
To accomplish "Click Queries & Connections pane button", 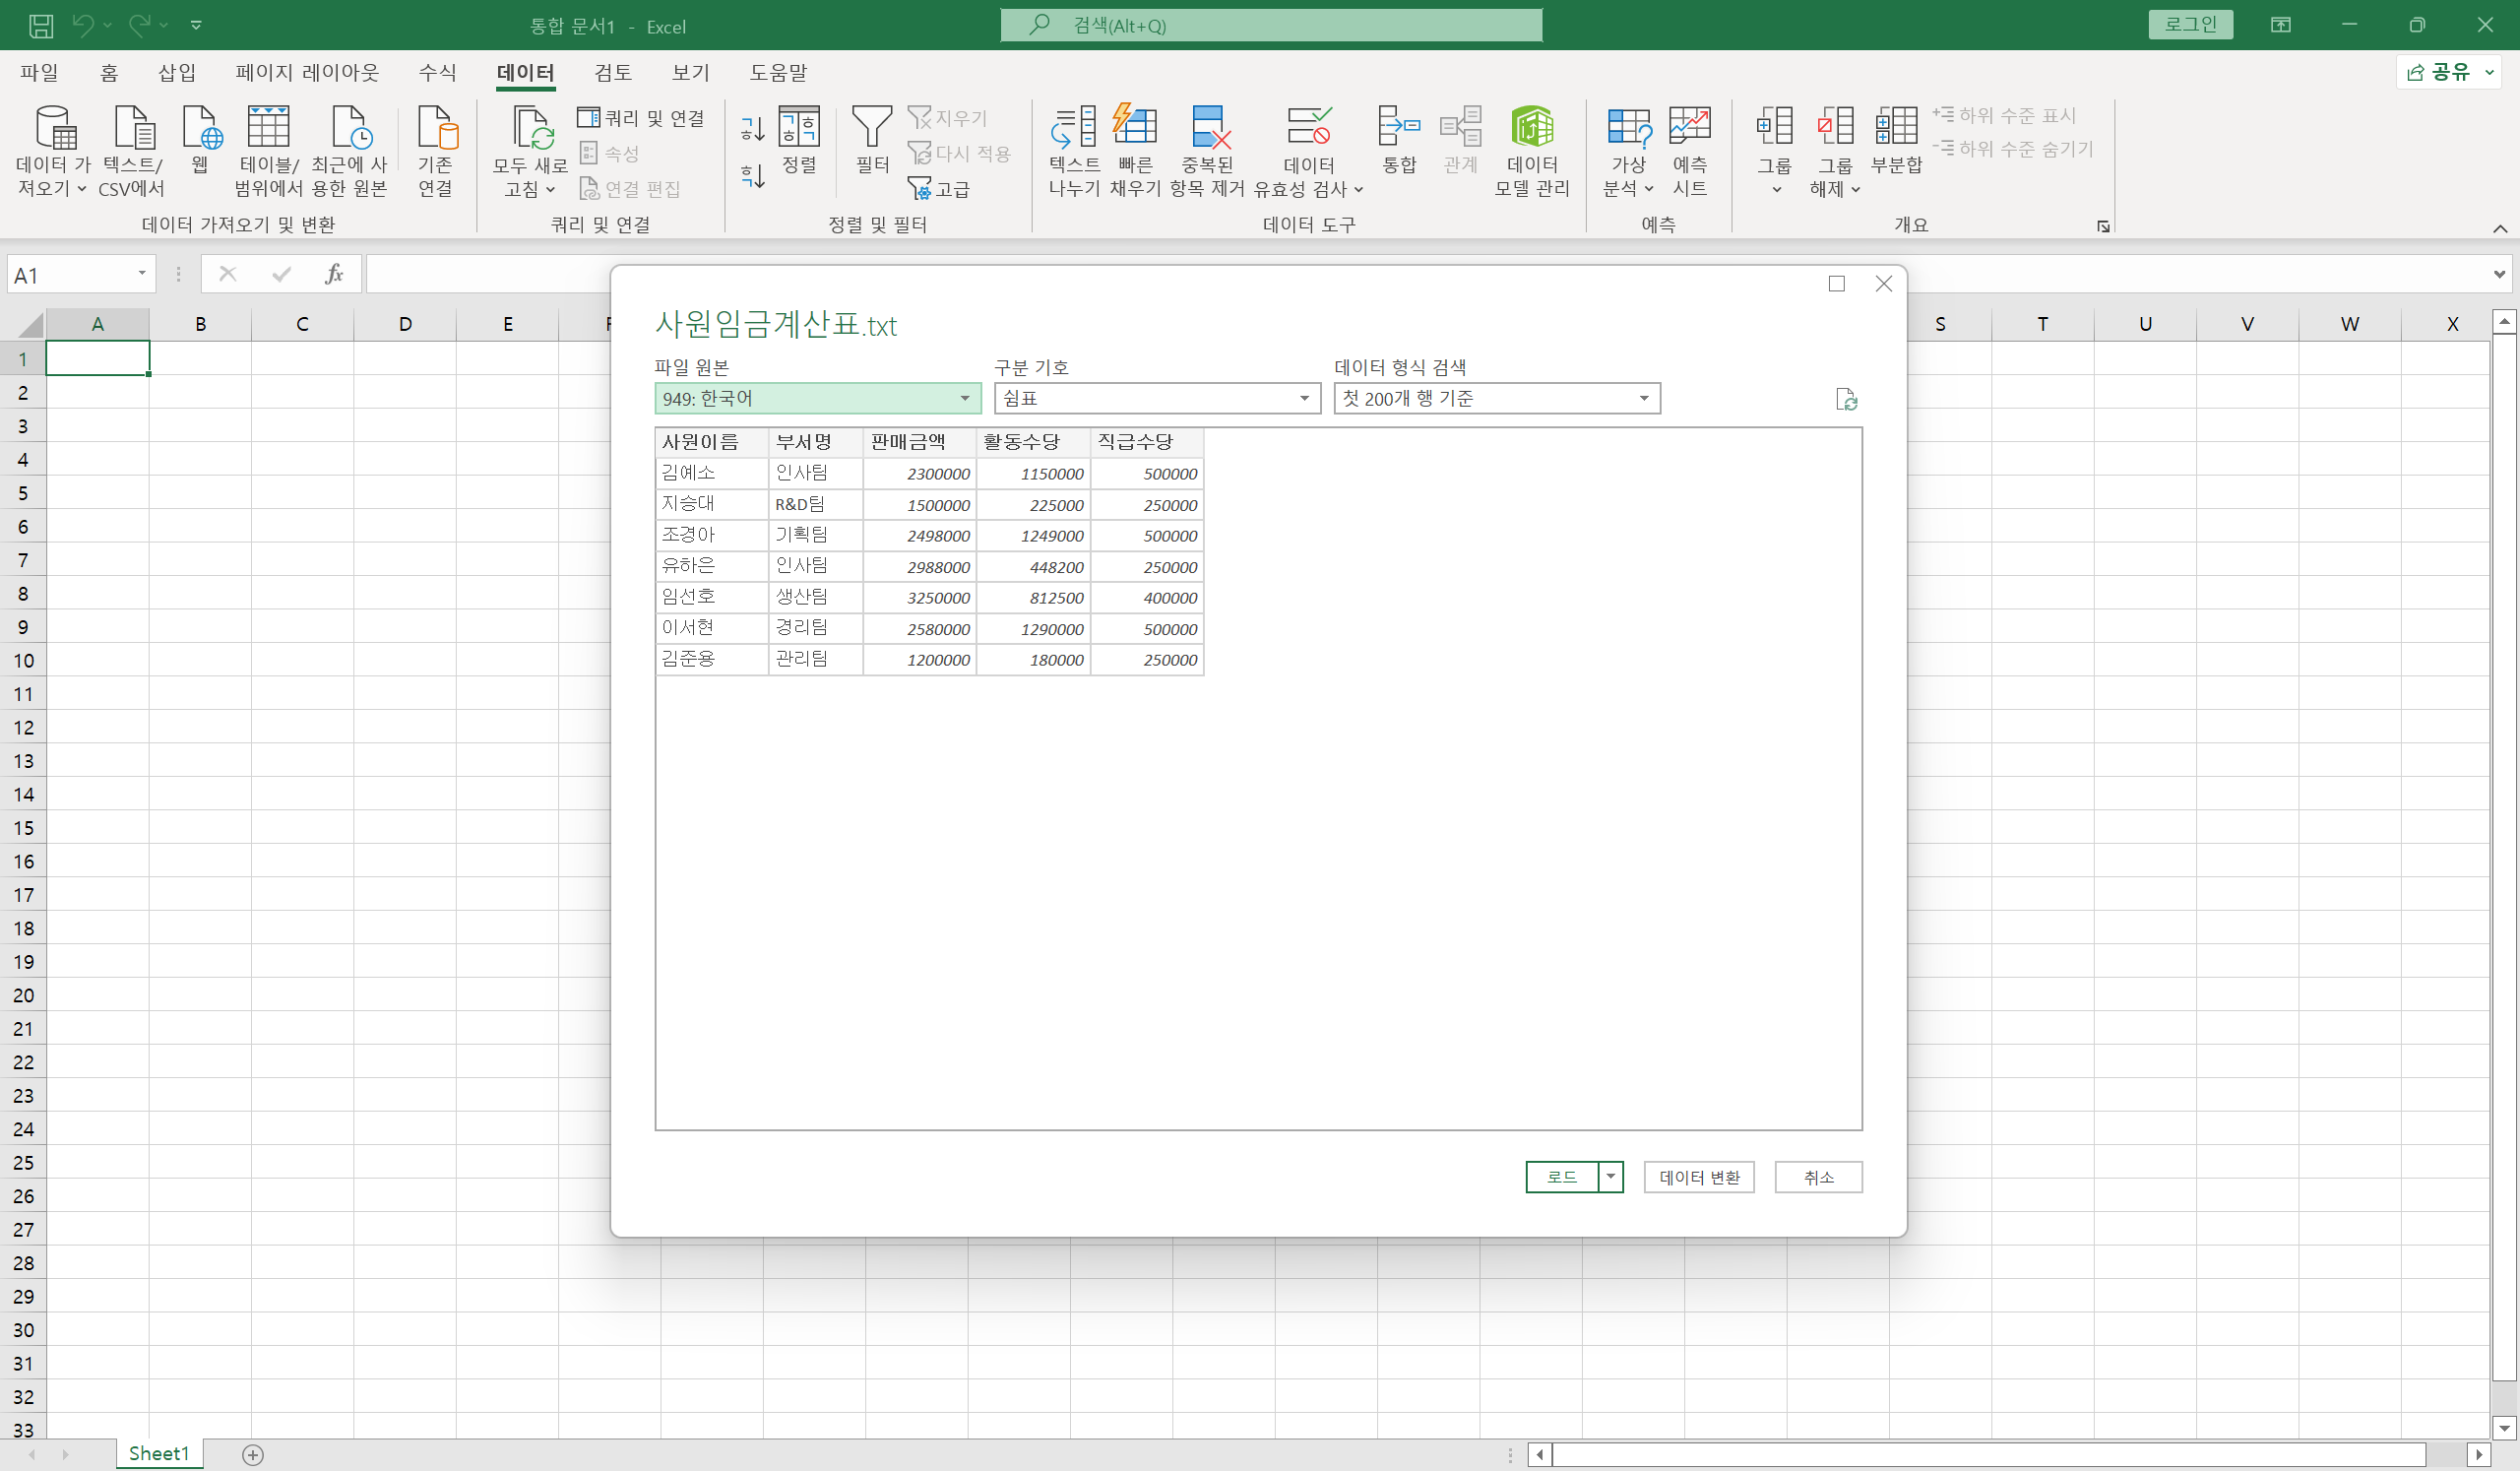I will pyautogui.click(x=641, y=118).
